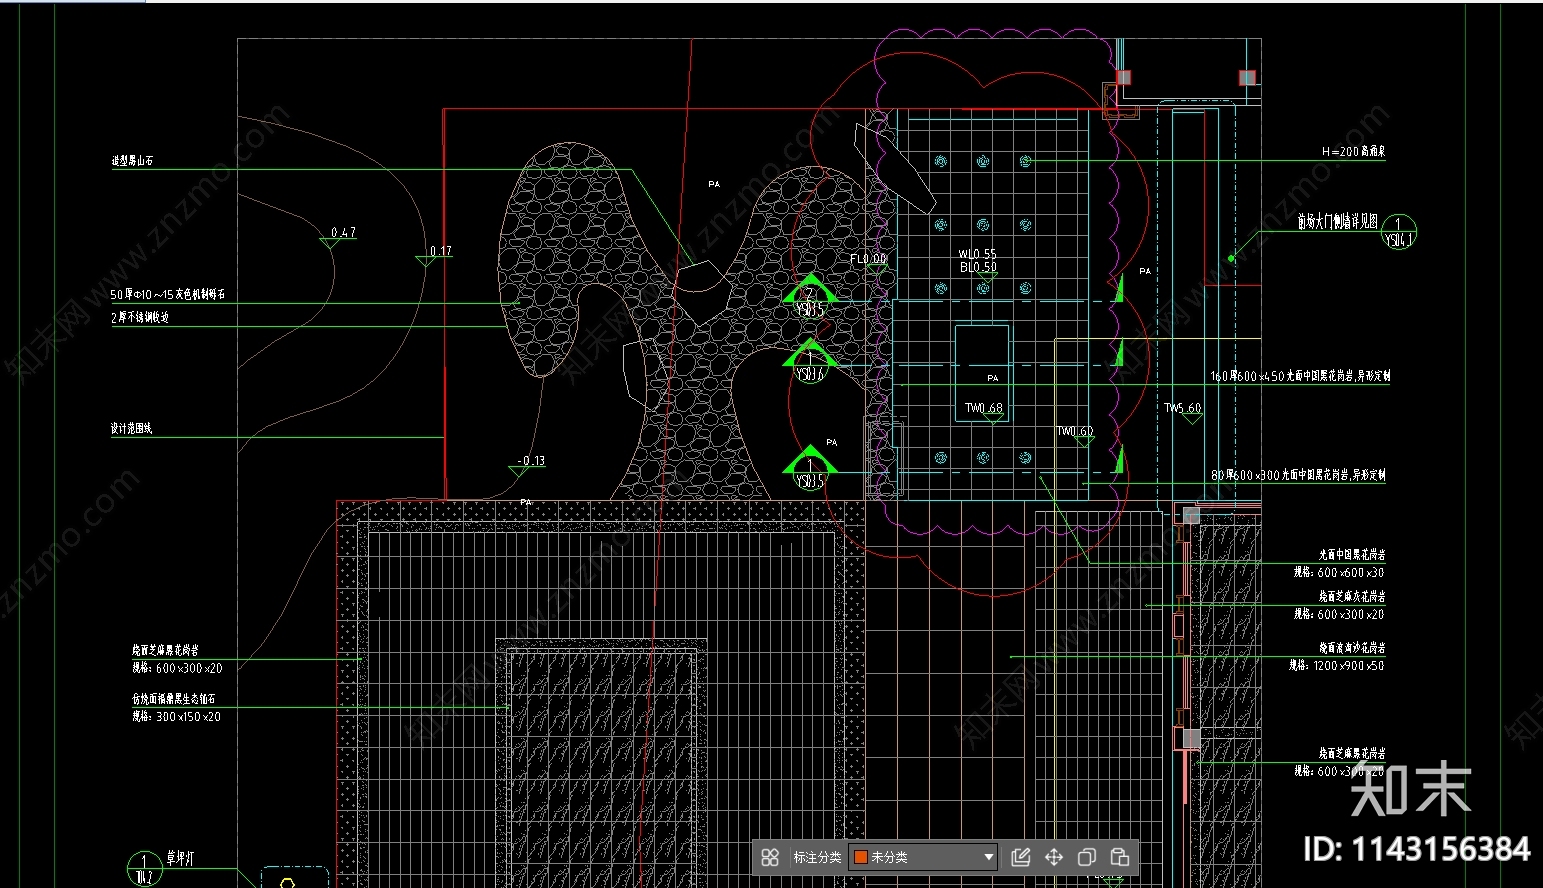
Task: Click the orange category color swatch
Action: tap(860, 857)
